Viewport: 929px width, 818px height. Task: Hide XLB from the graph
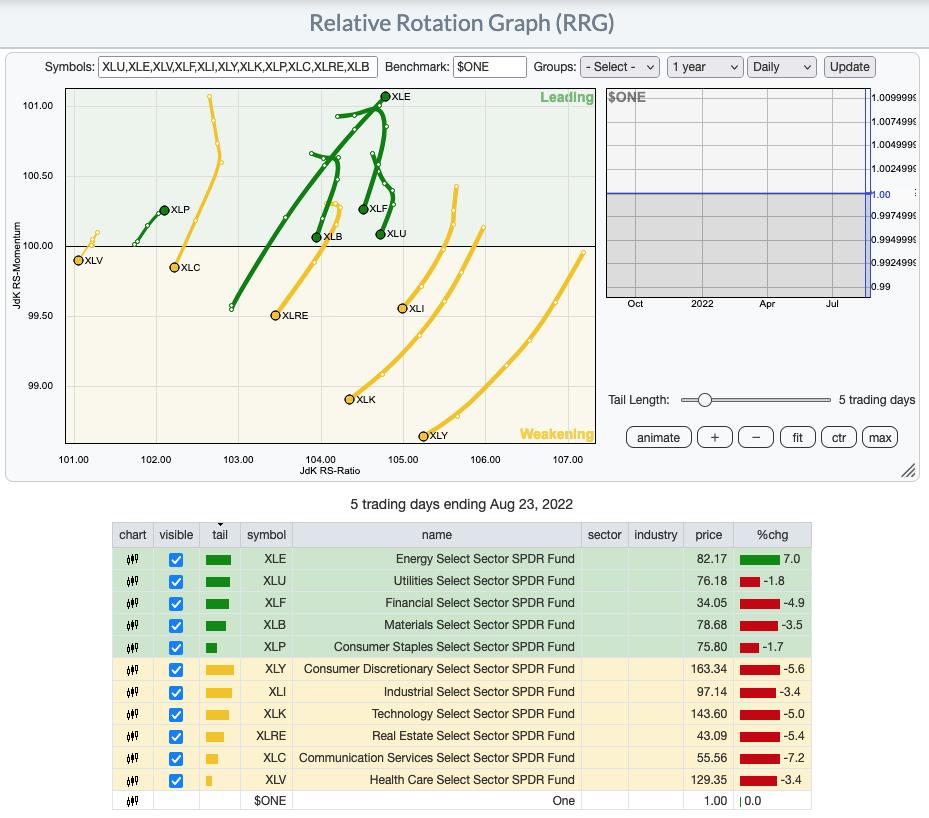click(x=176, y=625)
